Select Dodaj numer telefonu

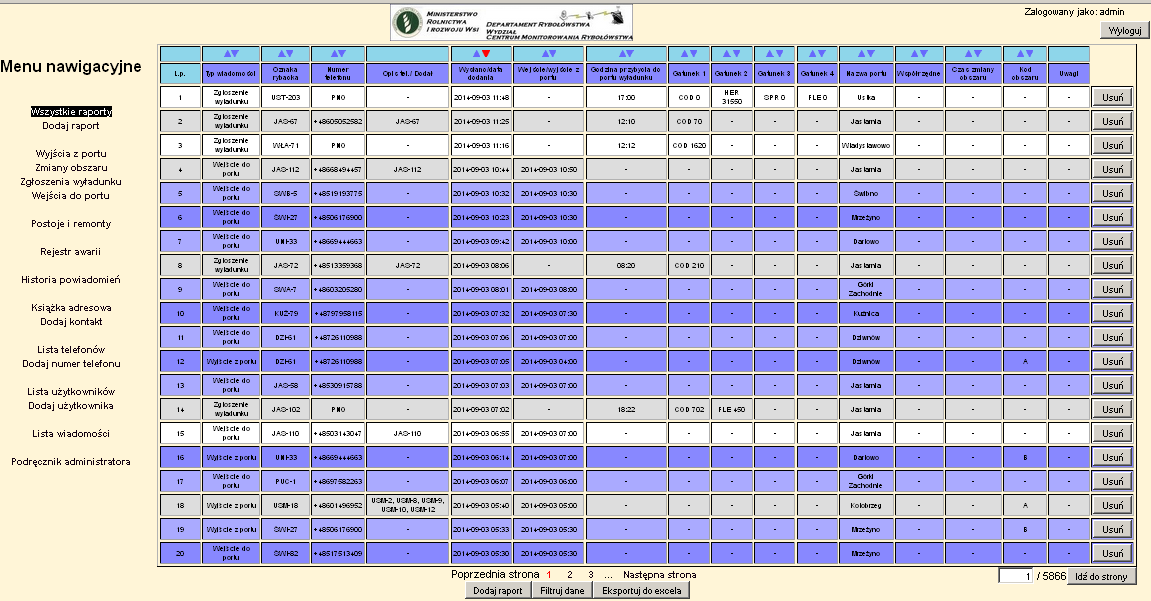point(71,363)
